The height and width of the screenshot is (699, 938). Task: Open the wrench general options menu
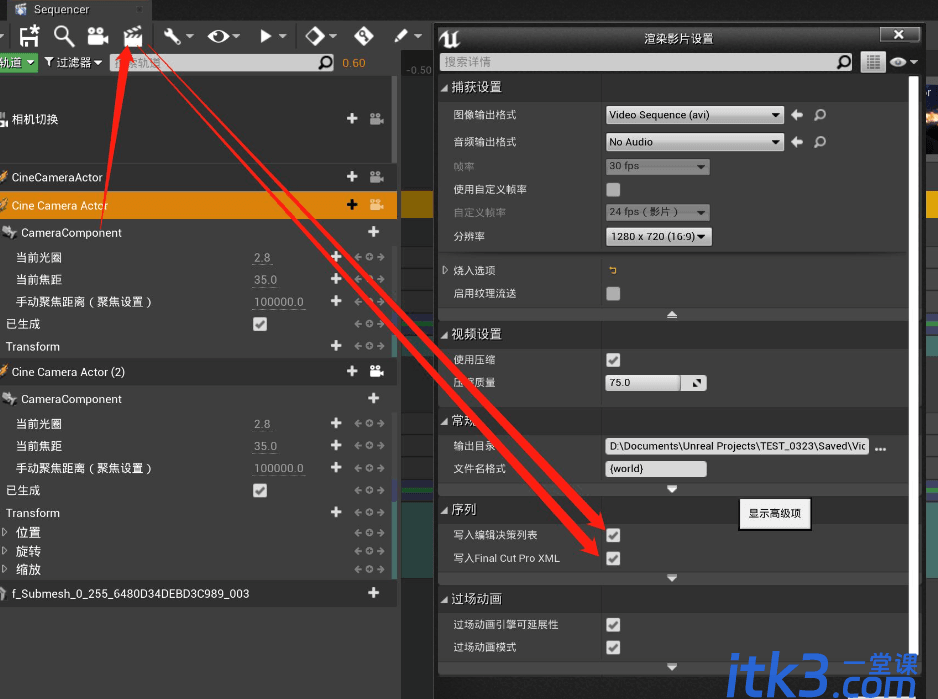point(178,37)
